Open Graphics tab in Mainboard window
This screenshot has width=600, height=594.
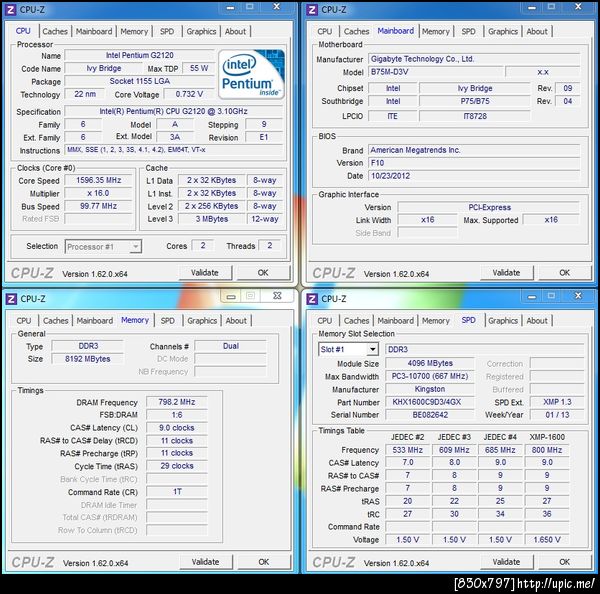coord(503,31)
